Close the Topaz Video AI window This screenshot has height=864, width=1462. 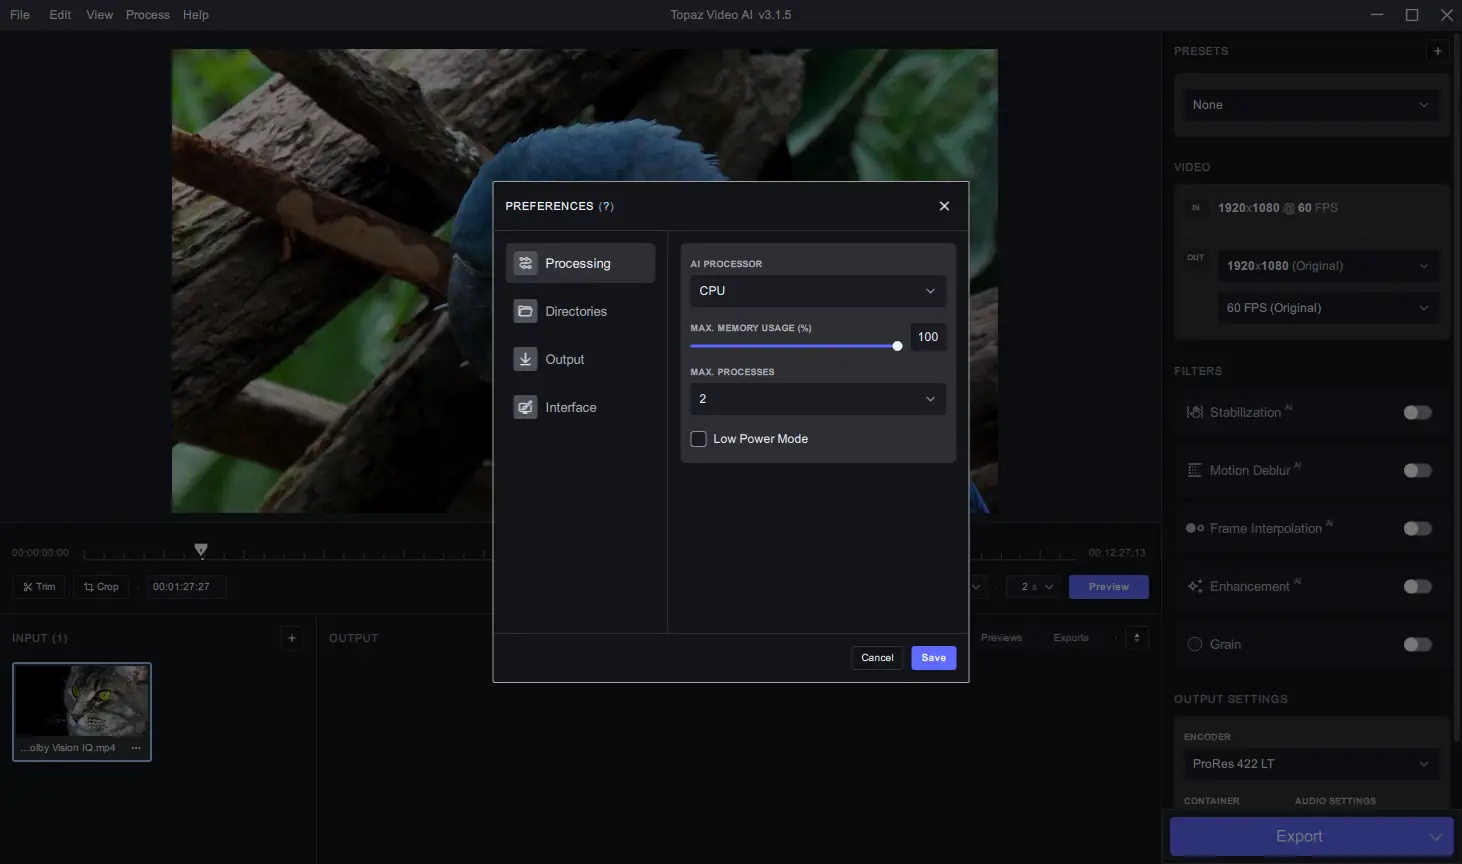point(1446,15)
